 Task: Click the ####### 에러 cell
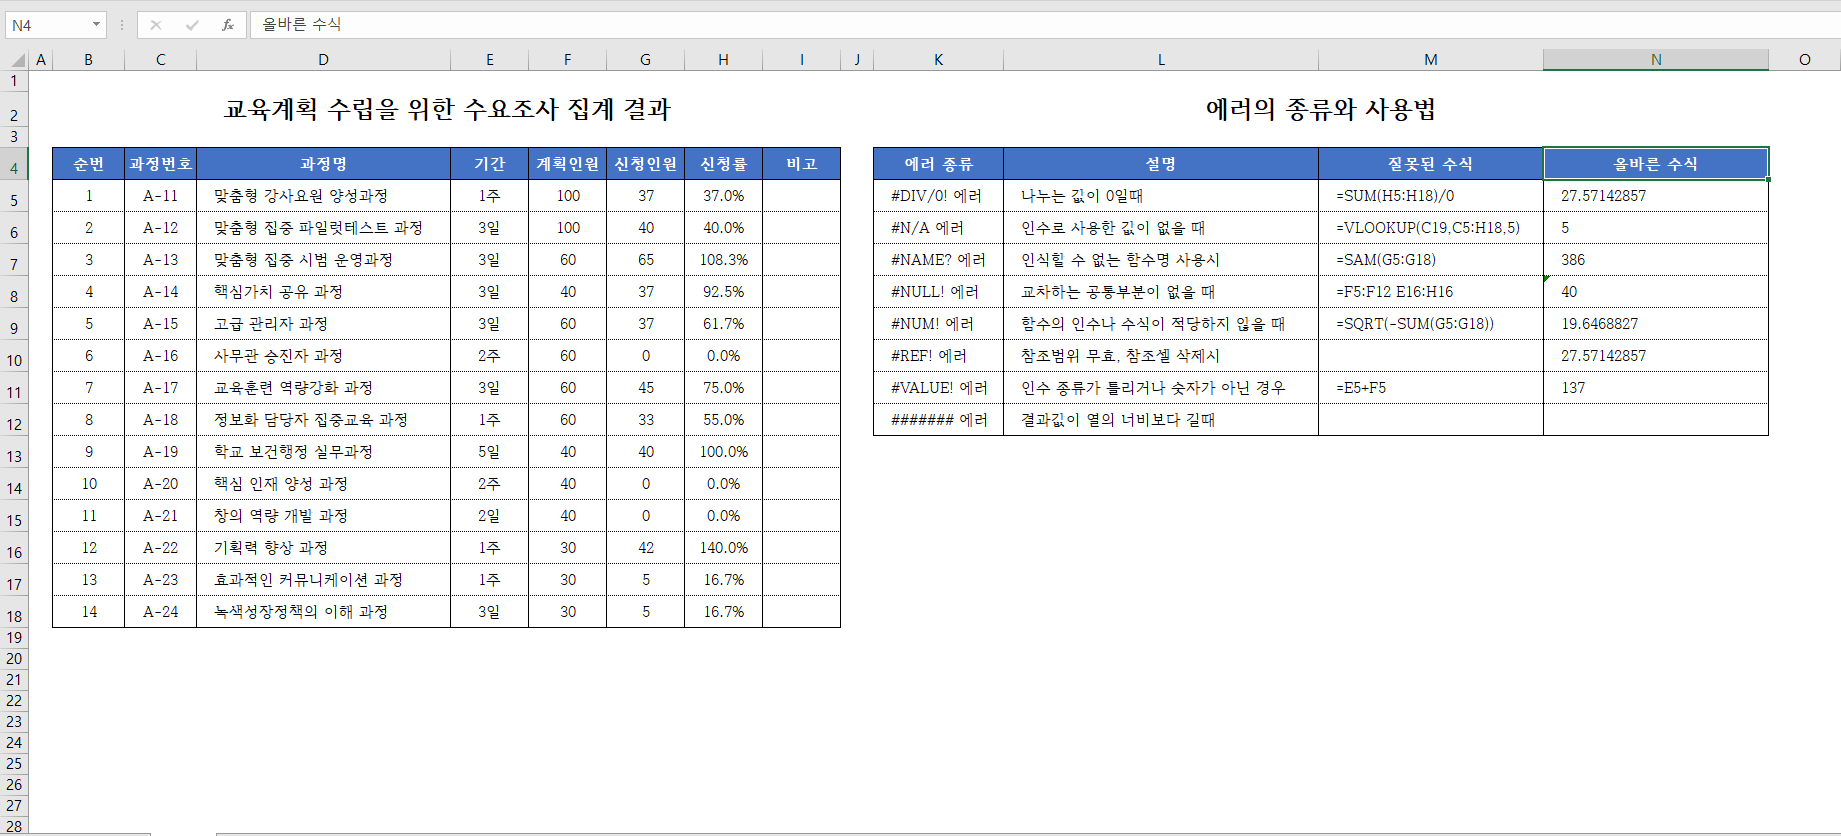tap(938, 420)
